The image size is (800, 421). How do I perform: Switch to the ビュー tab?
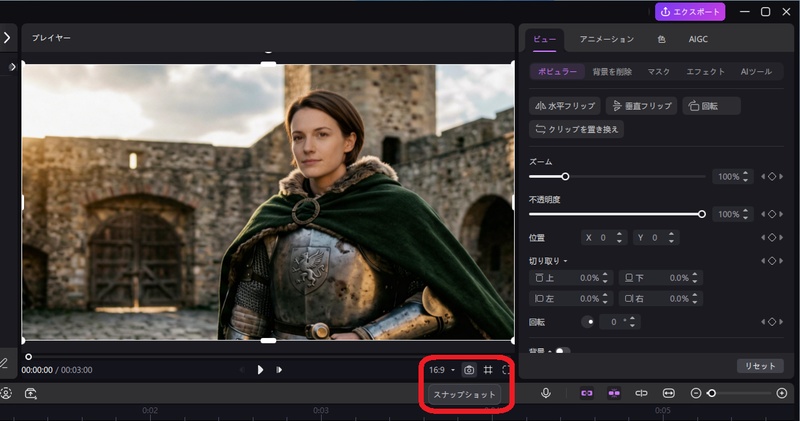(x=544, y=39)
